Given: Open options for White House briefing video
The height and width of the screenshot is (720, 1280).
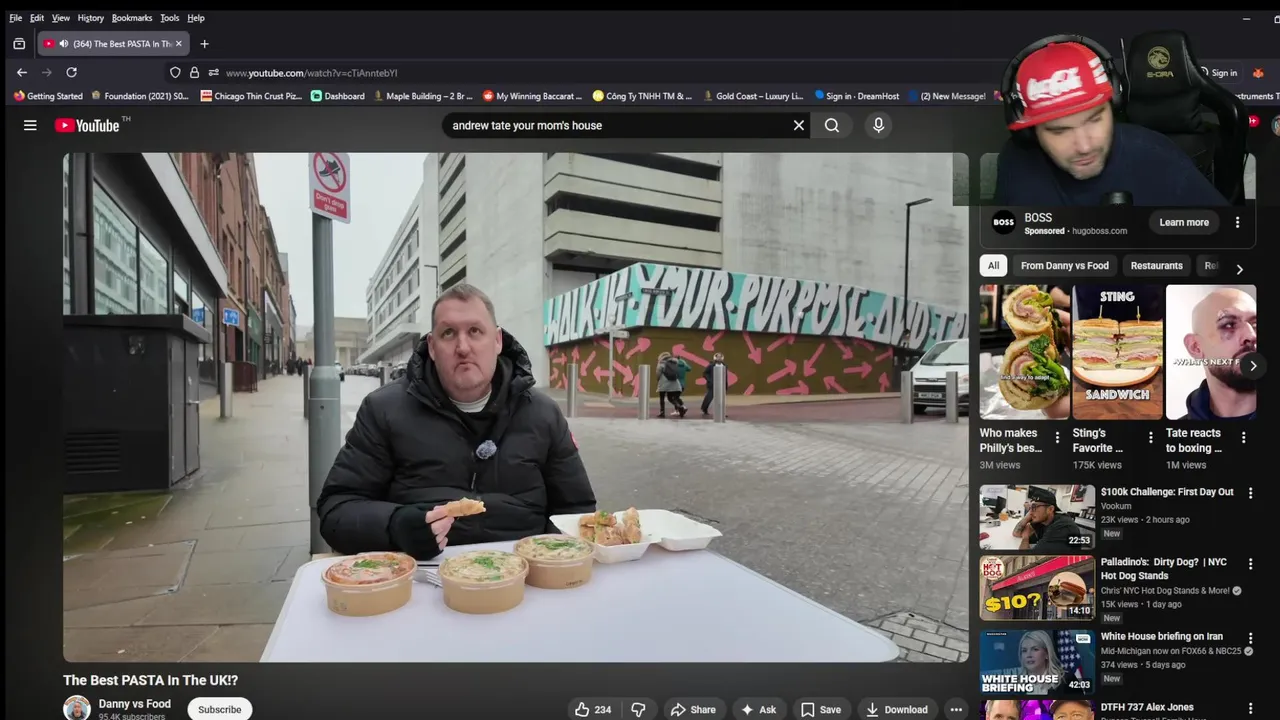Looking at the screenshot, I should (x=1250, y=637).
